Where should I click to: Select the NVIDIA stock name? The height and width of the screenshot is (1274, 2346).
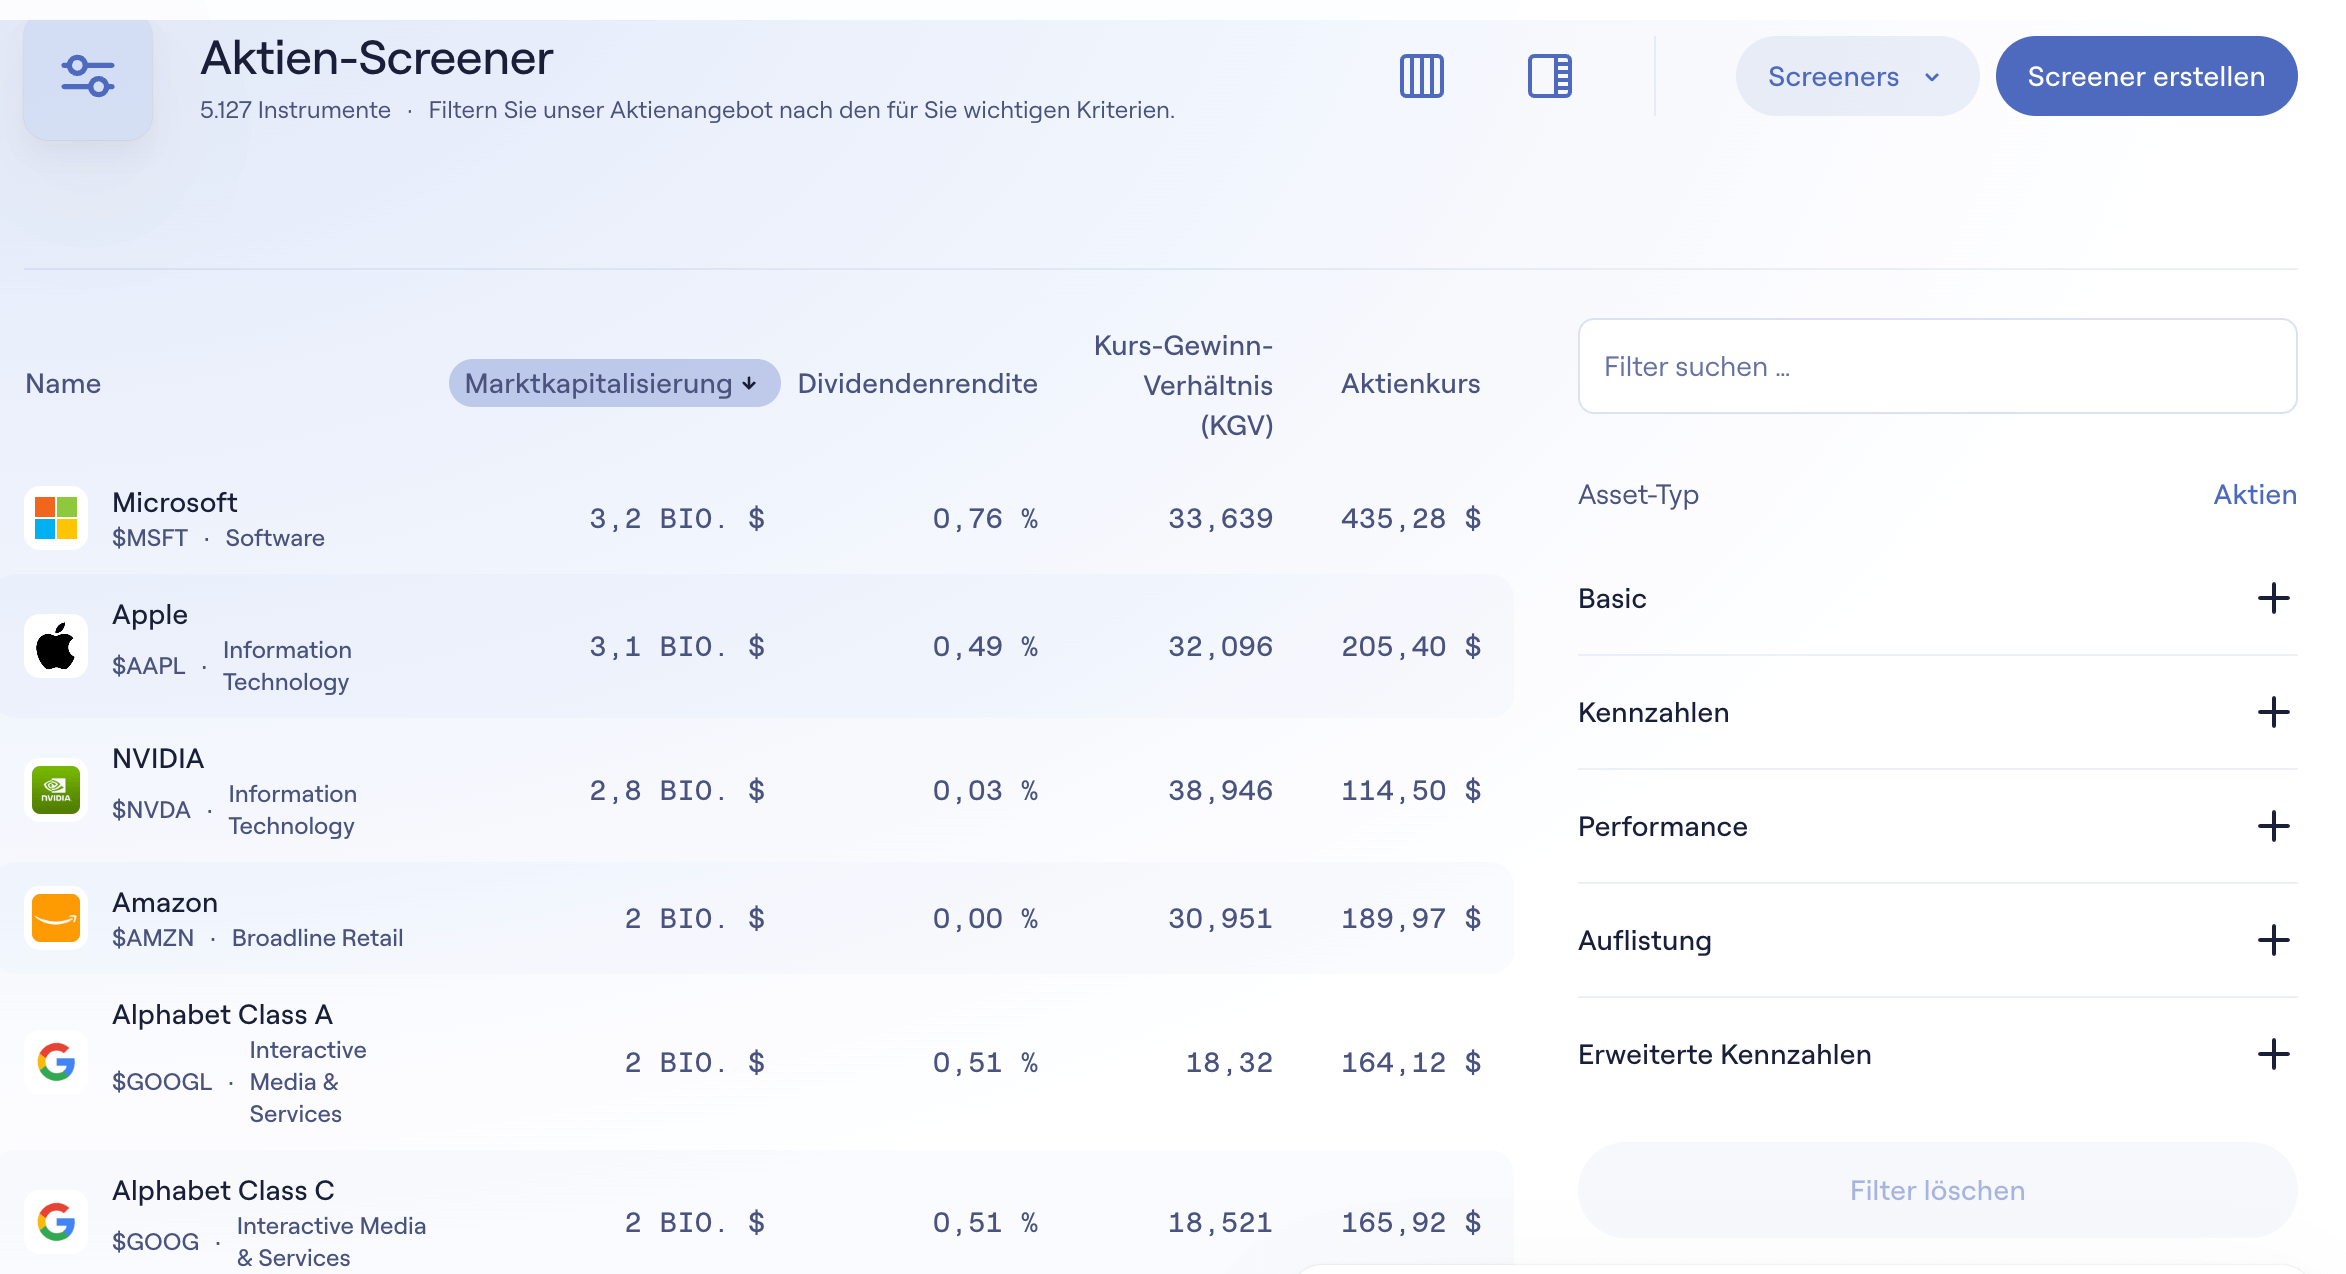pyautogui.click(x=158, y=758)
